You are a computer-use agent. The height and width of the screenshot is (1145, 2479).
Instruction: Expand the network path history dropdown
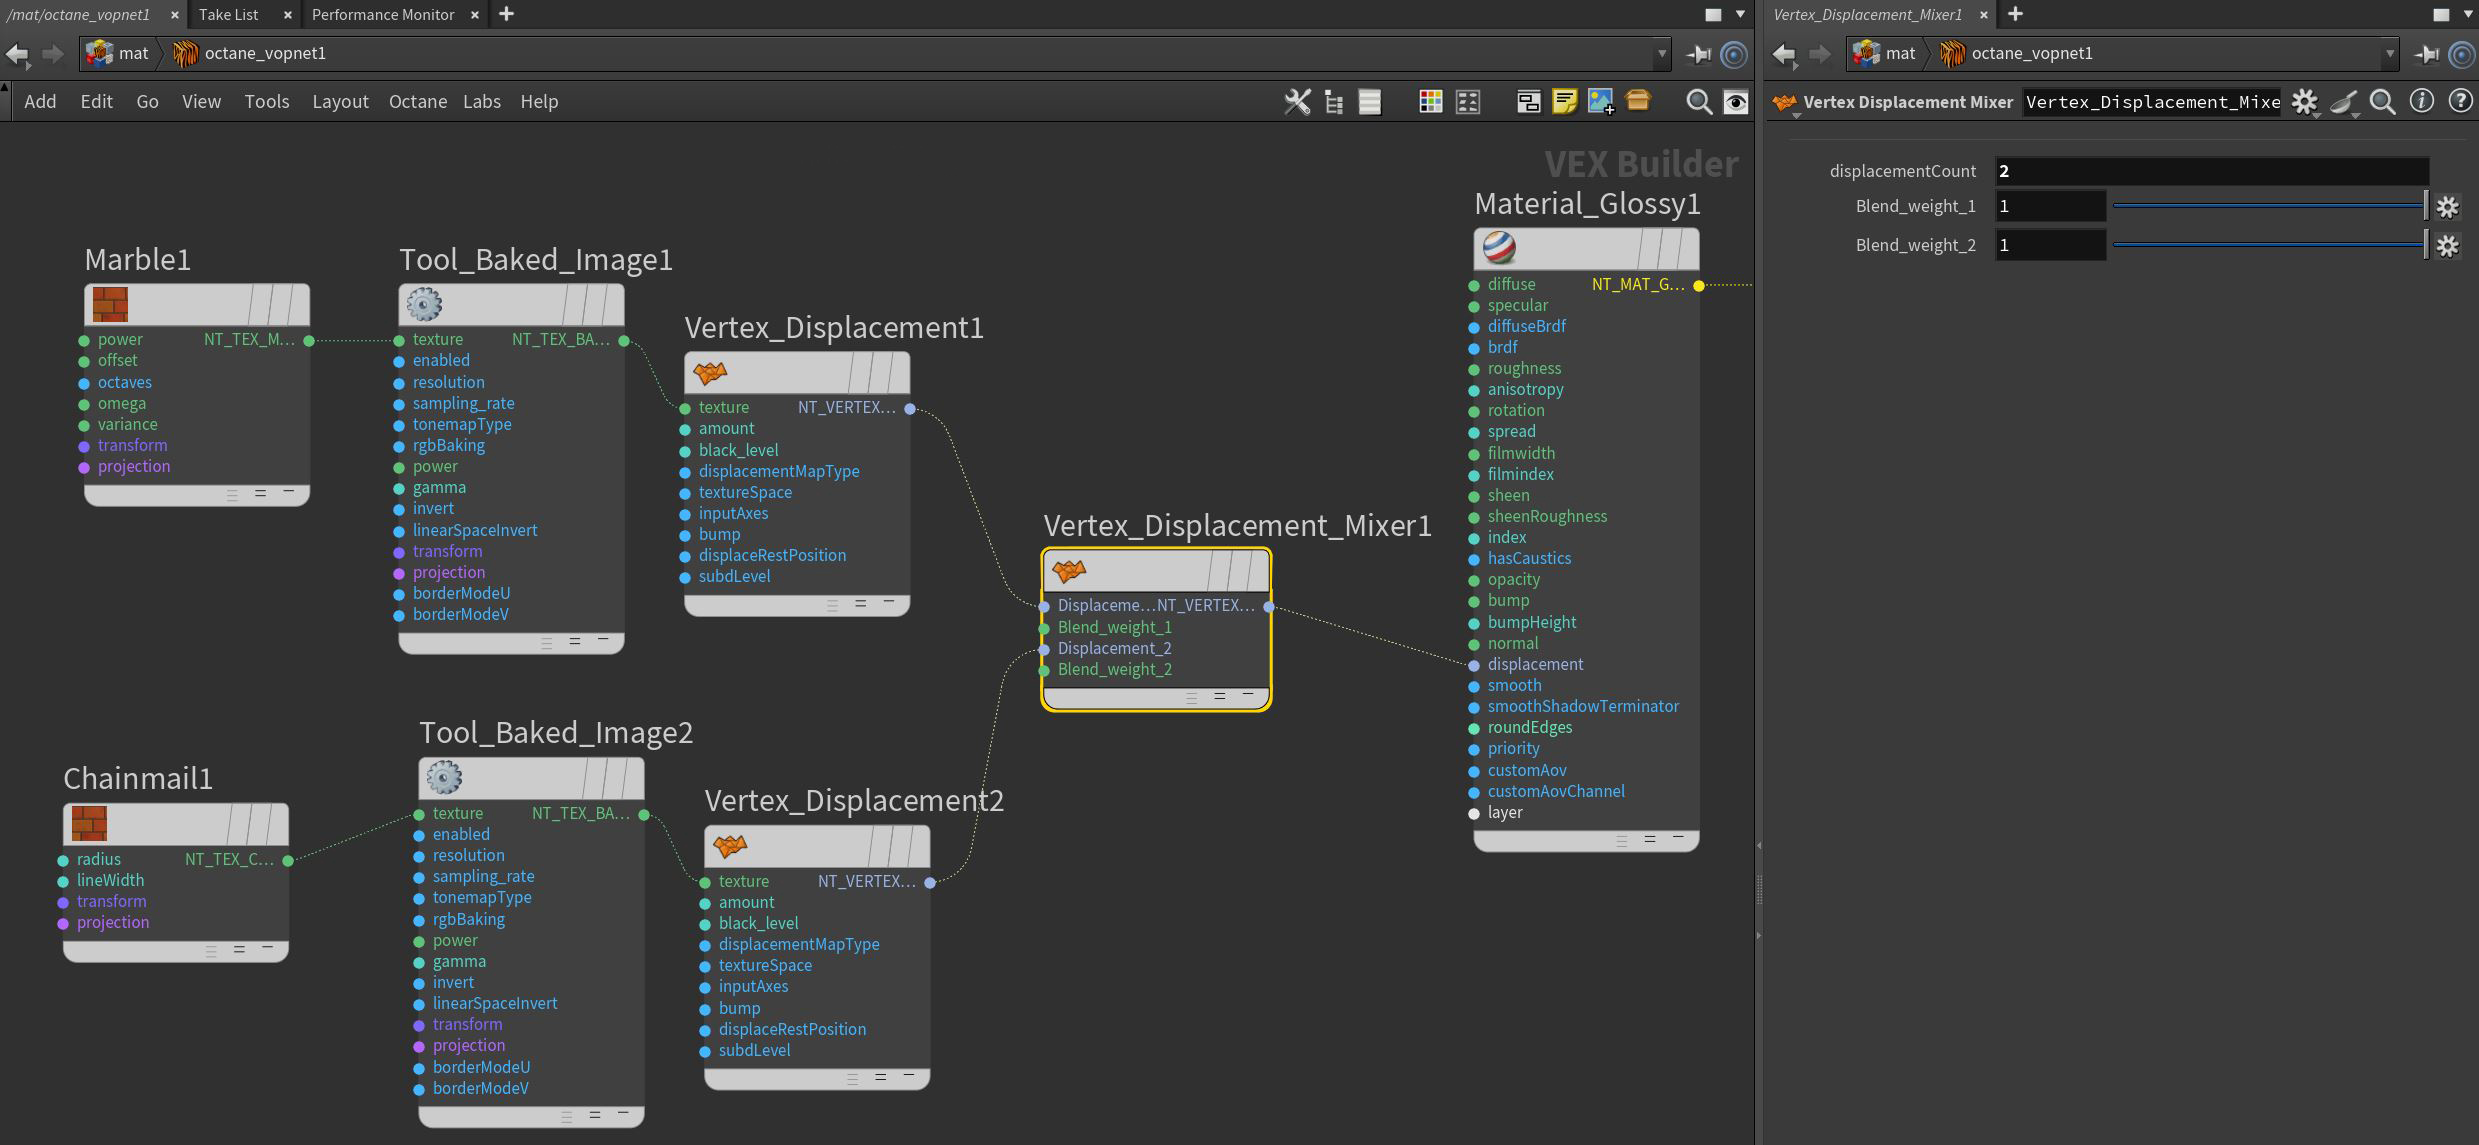1662,54
